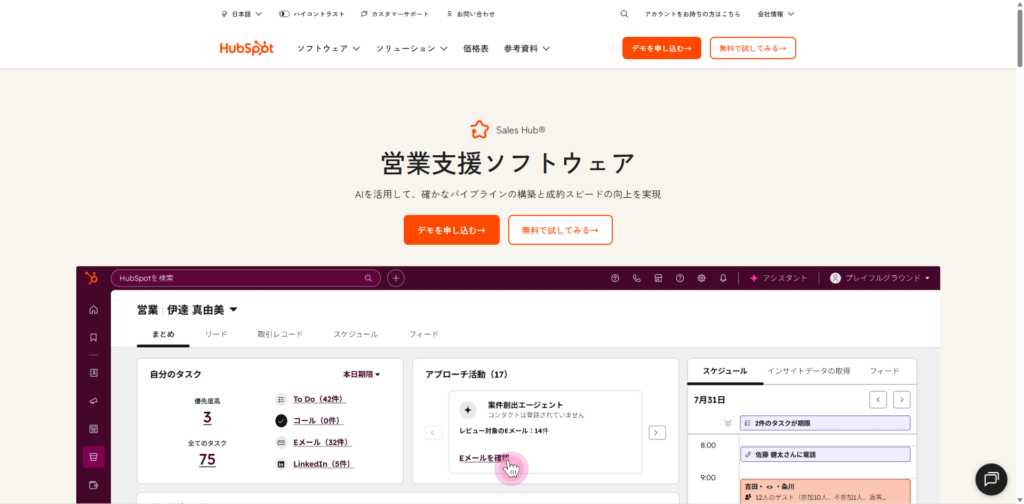
Task: Open the フィード tab beside 取引レコード
Action: tap(424, 334)
